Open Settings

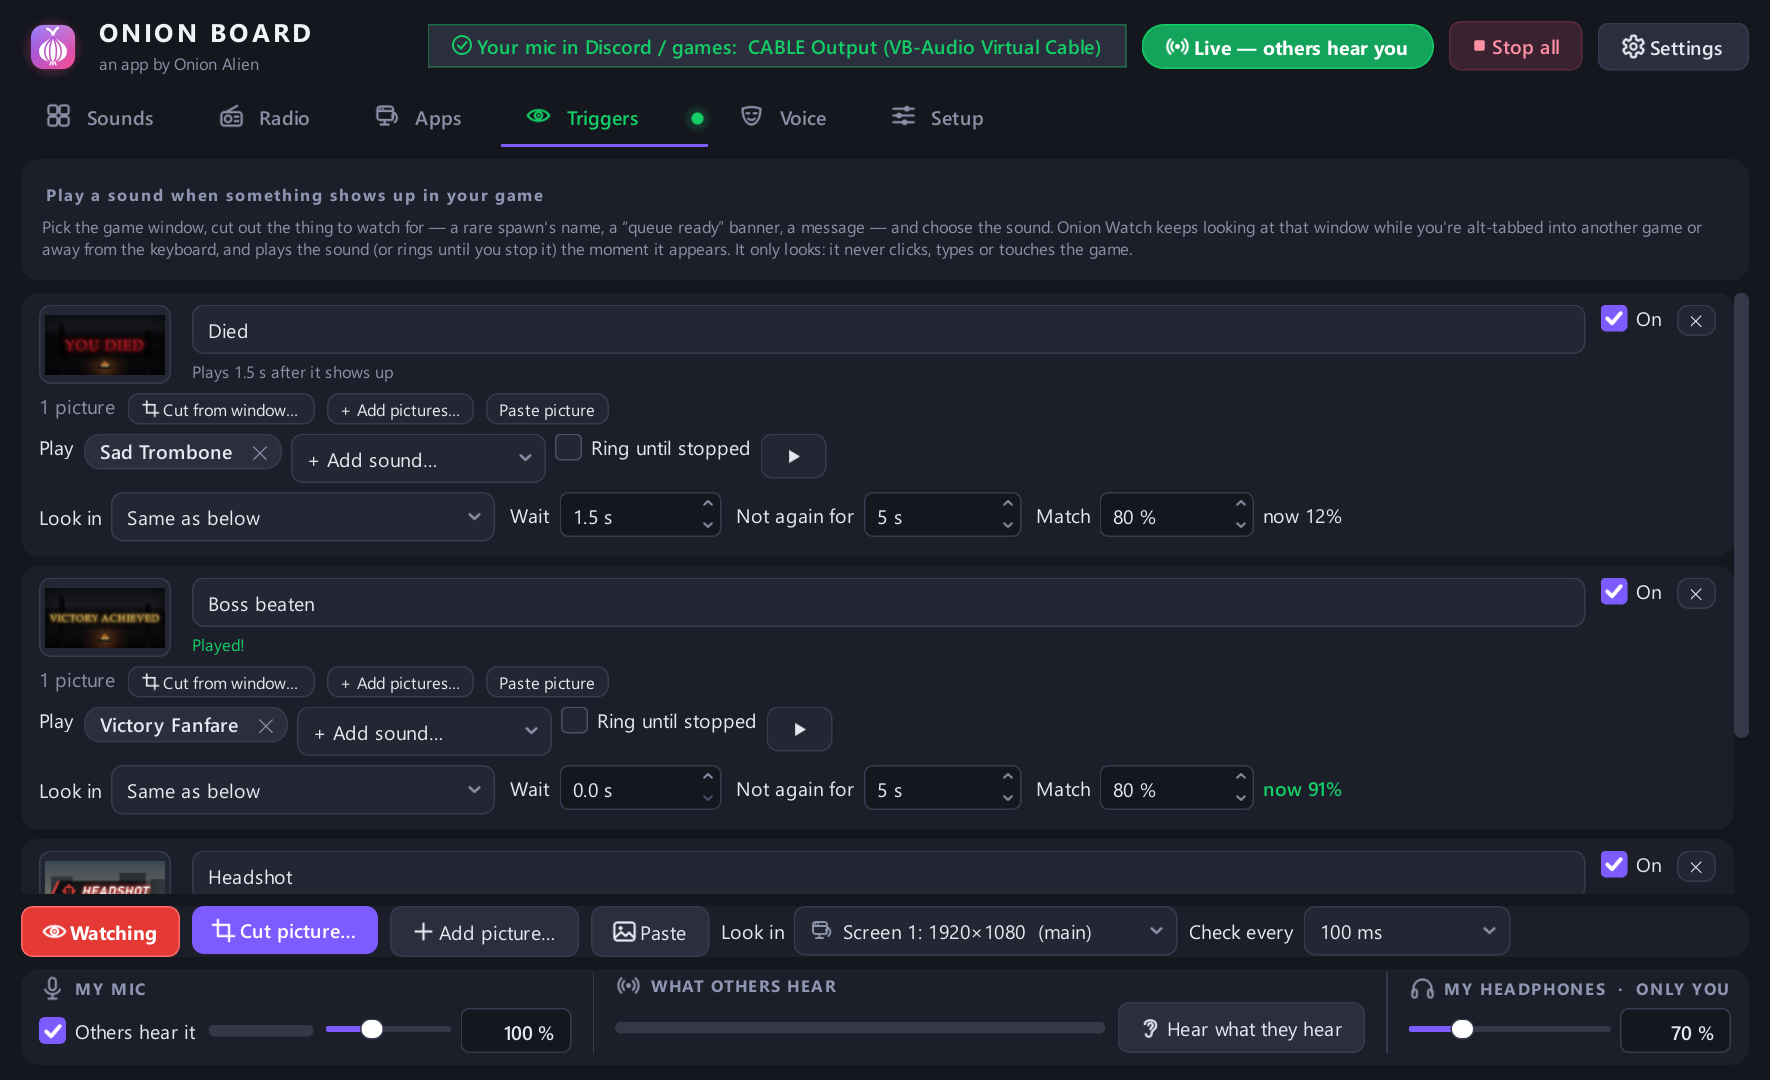(1673, 47)
